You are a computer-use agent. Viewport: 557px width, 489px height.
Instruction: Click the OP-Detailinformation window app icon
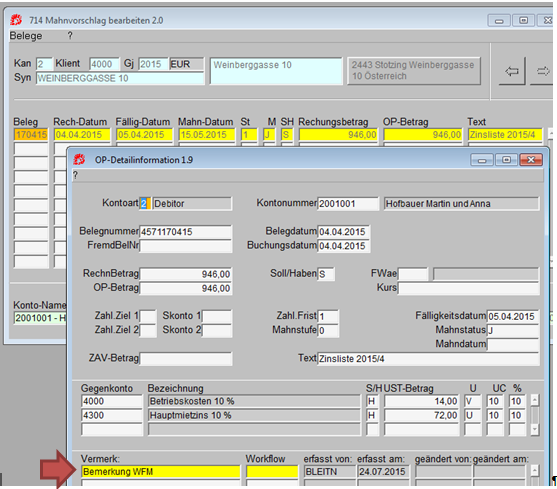79,160
